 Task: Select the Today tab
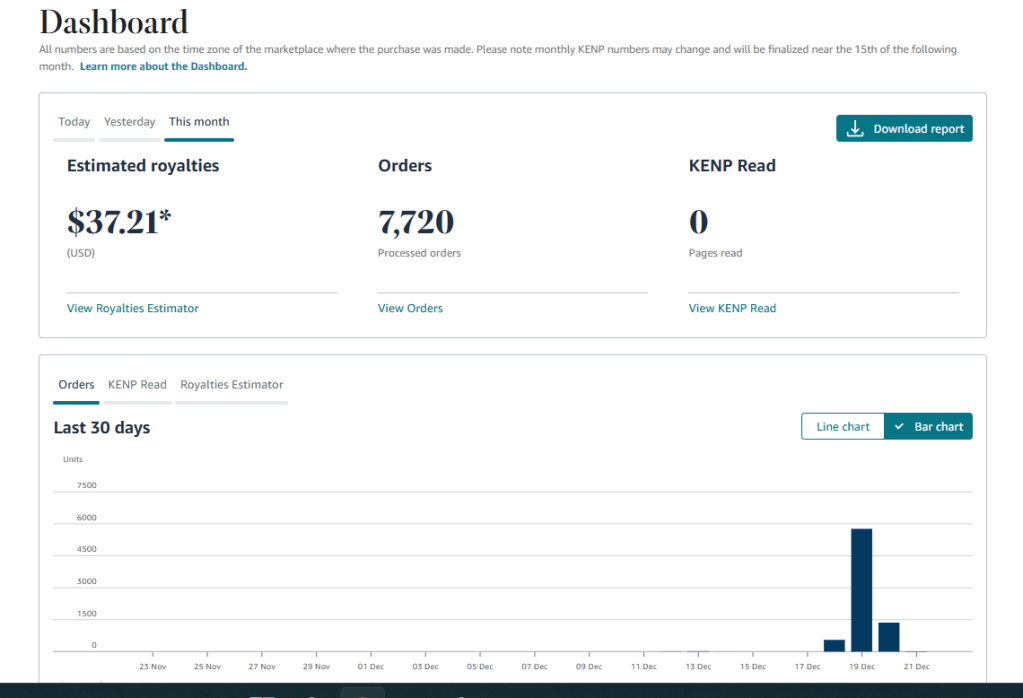73,121
